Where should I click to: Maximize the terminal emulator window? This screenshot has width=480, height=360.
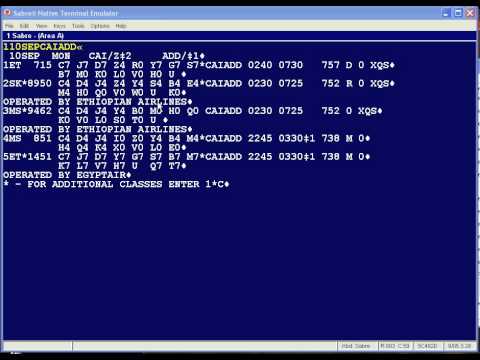(x=458, y=13)
